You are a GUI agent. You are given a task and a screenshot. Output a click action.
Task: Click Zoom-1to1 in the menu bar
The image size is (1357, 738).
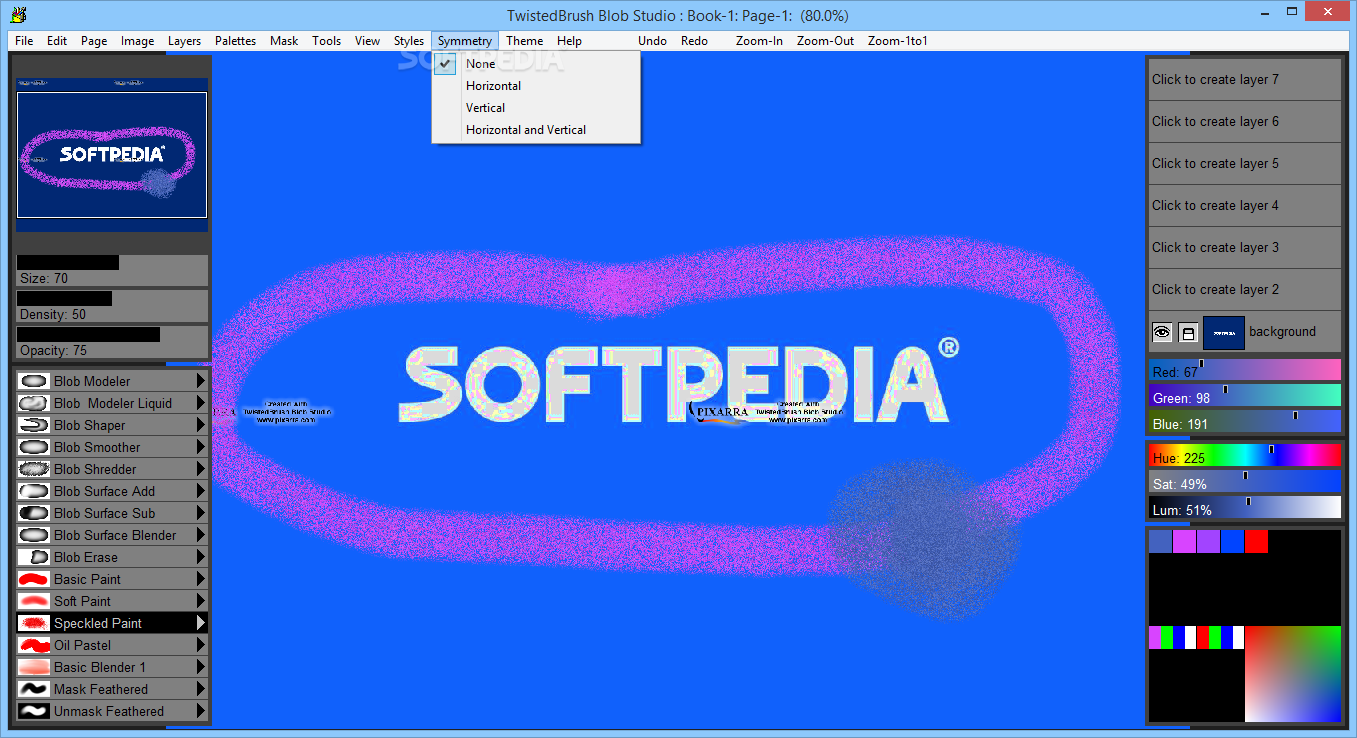(898, 41)
